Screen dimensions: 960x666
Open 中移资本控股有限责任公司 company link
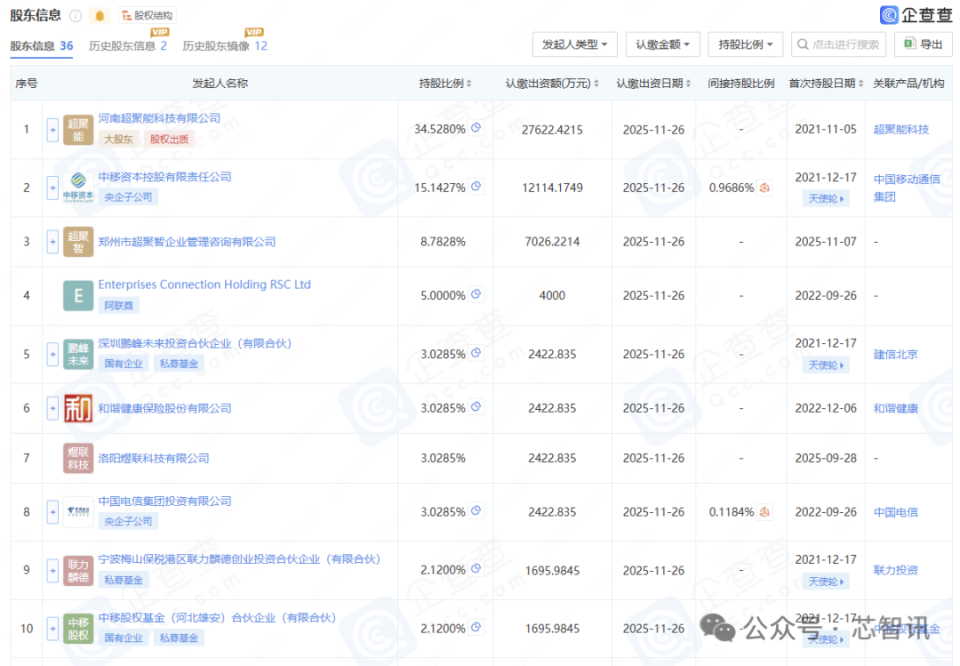pos(165,177)
